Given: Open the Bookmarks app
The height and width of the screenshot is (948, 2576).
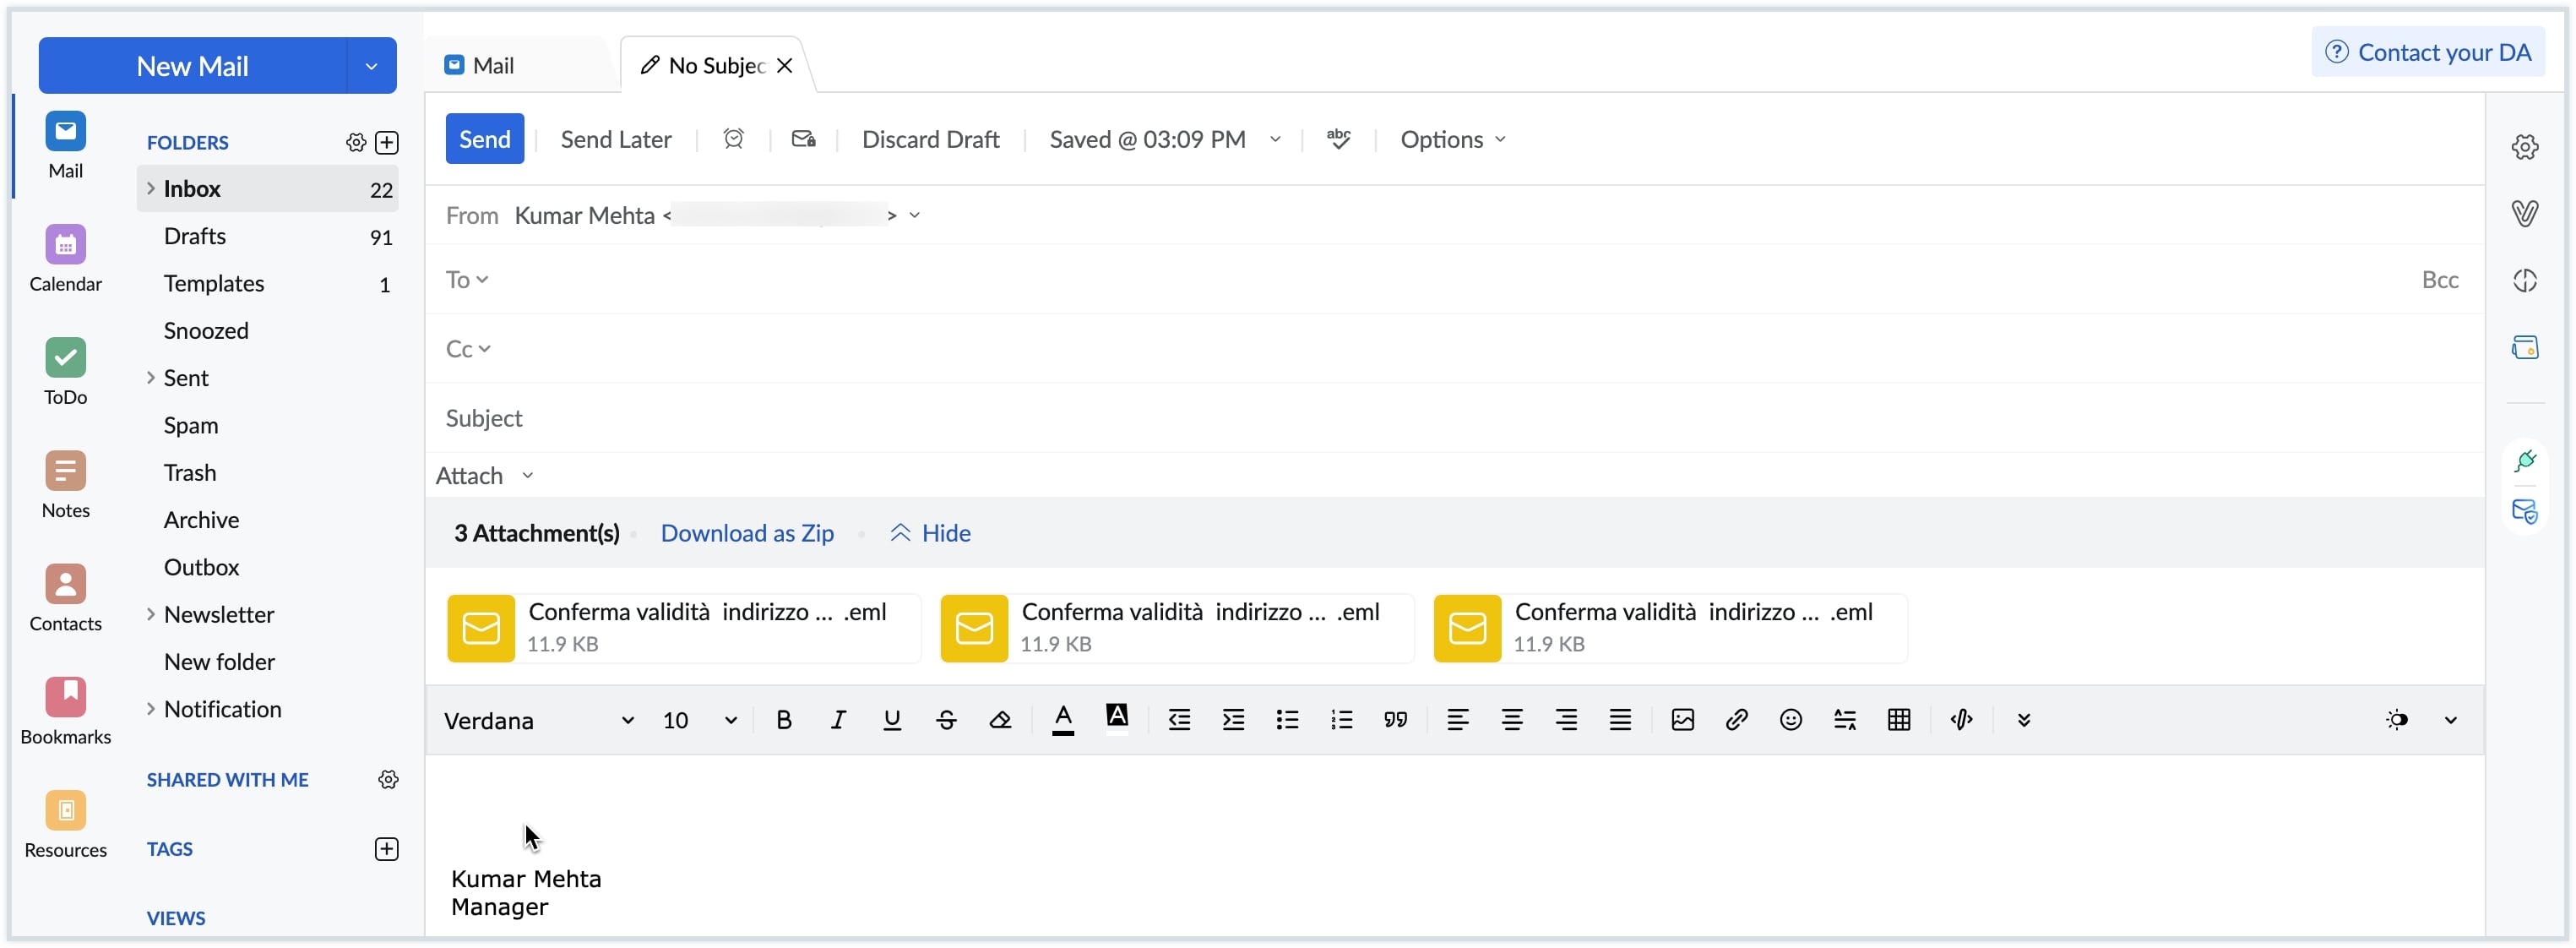Looking at the screenshot, I should pyautogui.click(x=65, y=711).
